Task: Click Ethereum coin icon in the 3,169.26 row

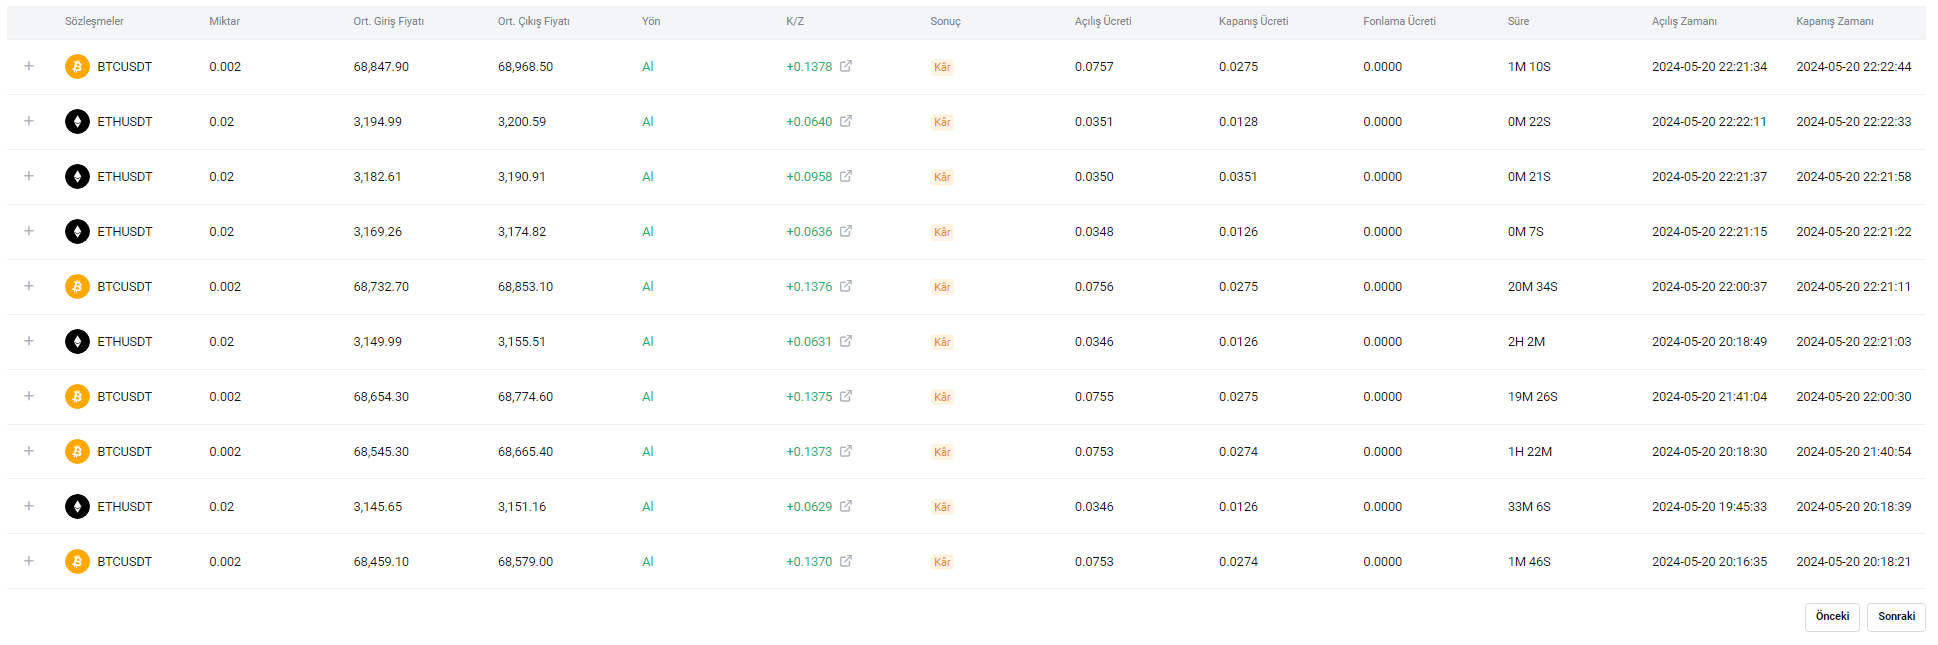Action: [77, 232]
